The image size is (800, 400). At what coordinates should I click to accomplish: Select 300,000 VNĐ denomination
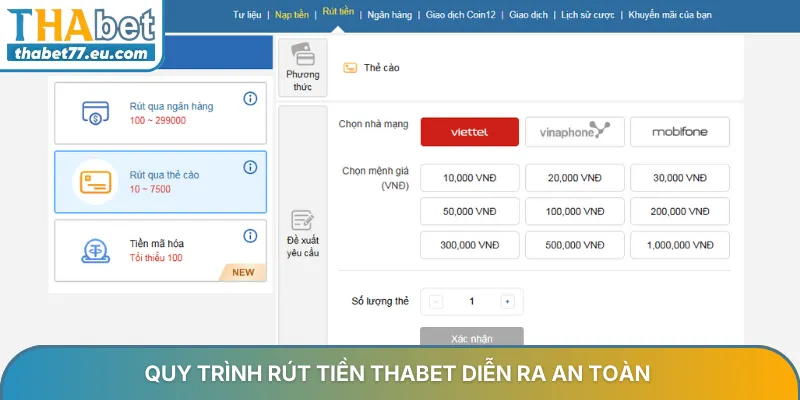tap(469, 245)
